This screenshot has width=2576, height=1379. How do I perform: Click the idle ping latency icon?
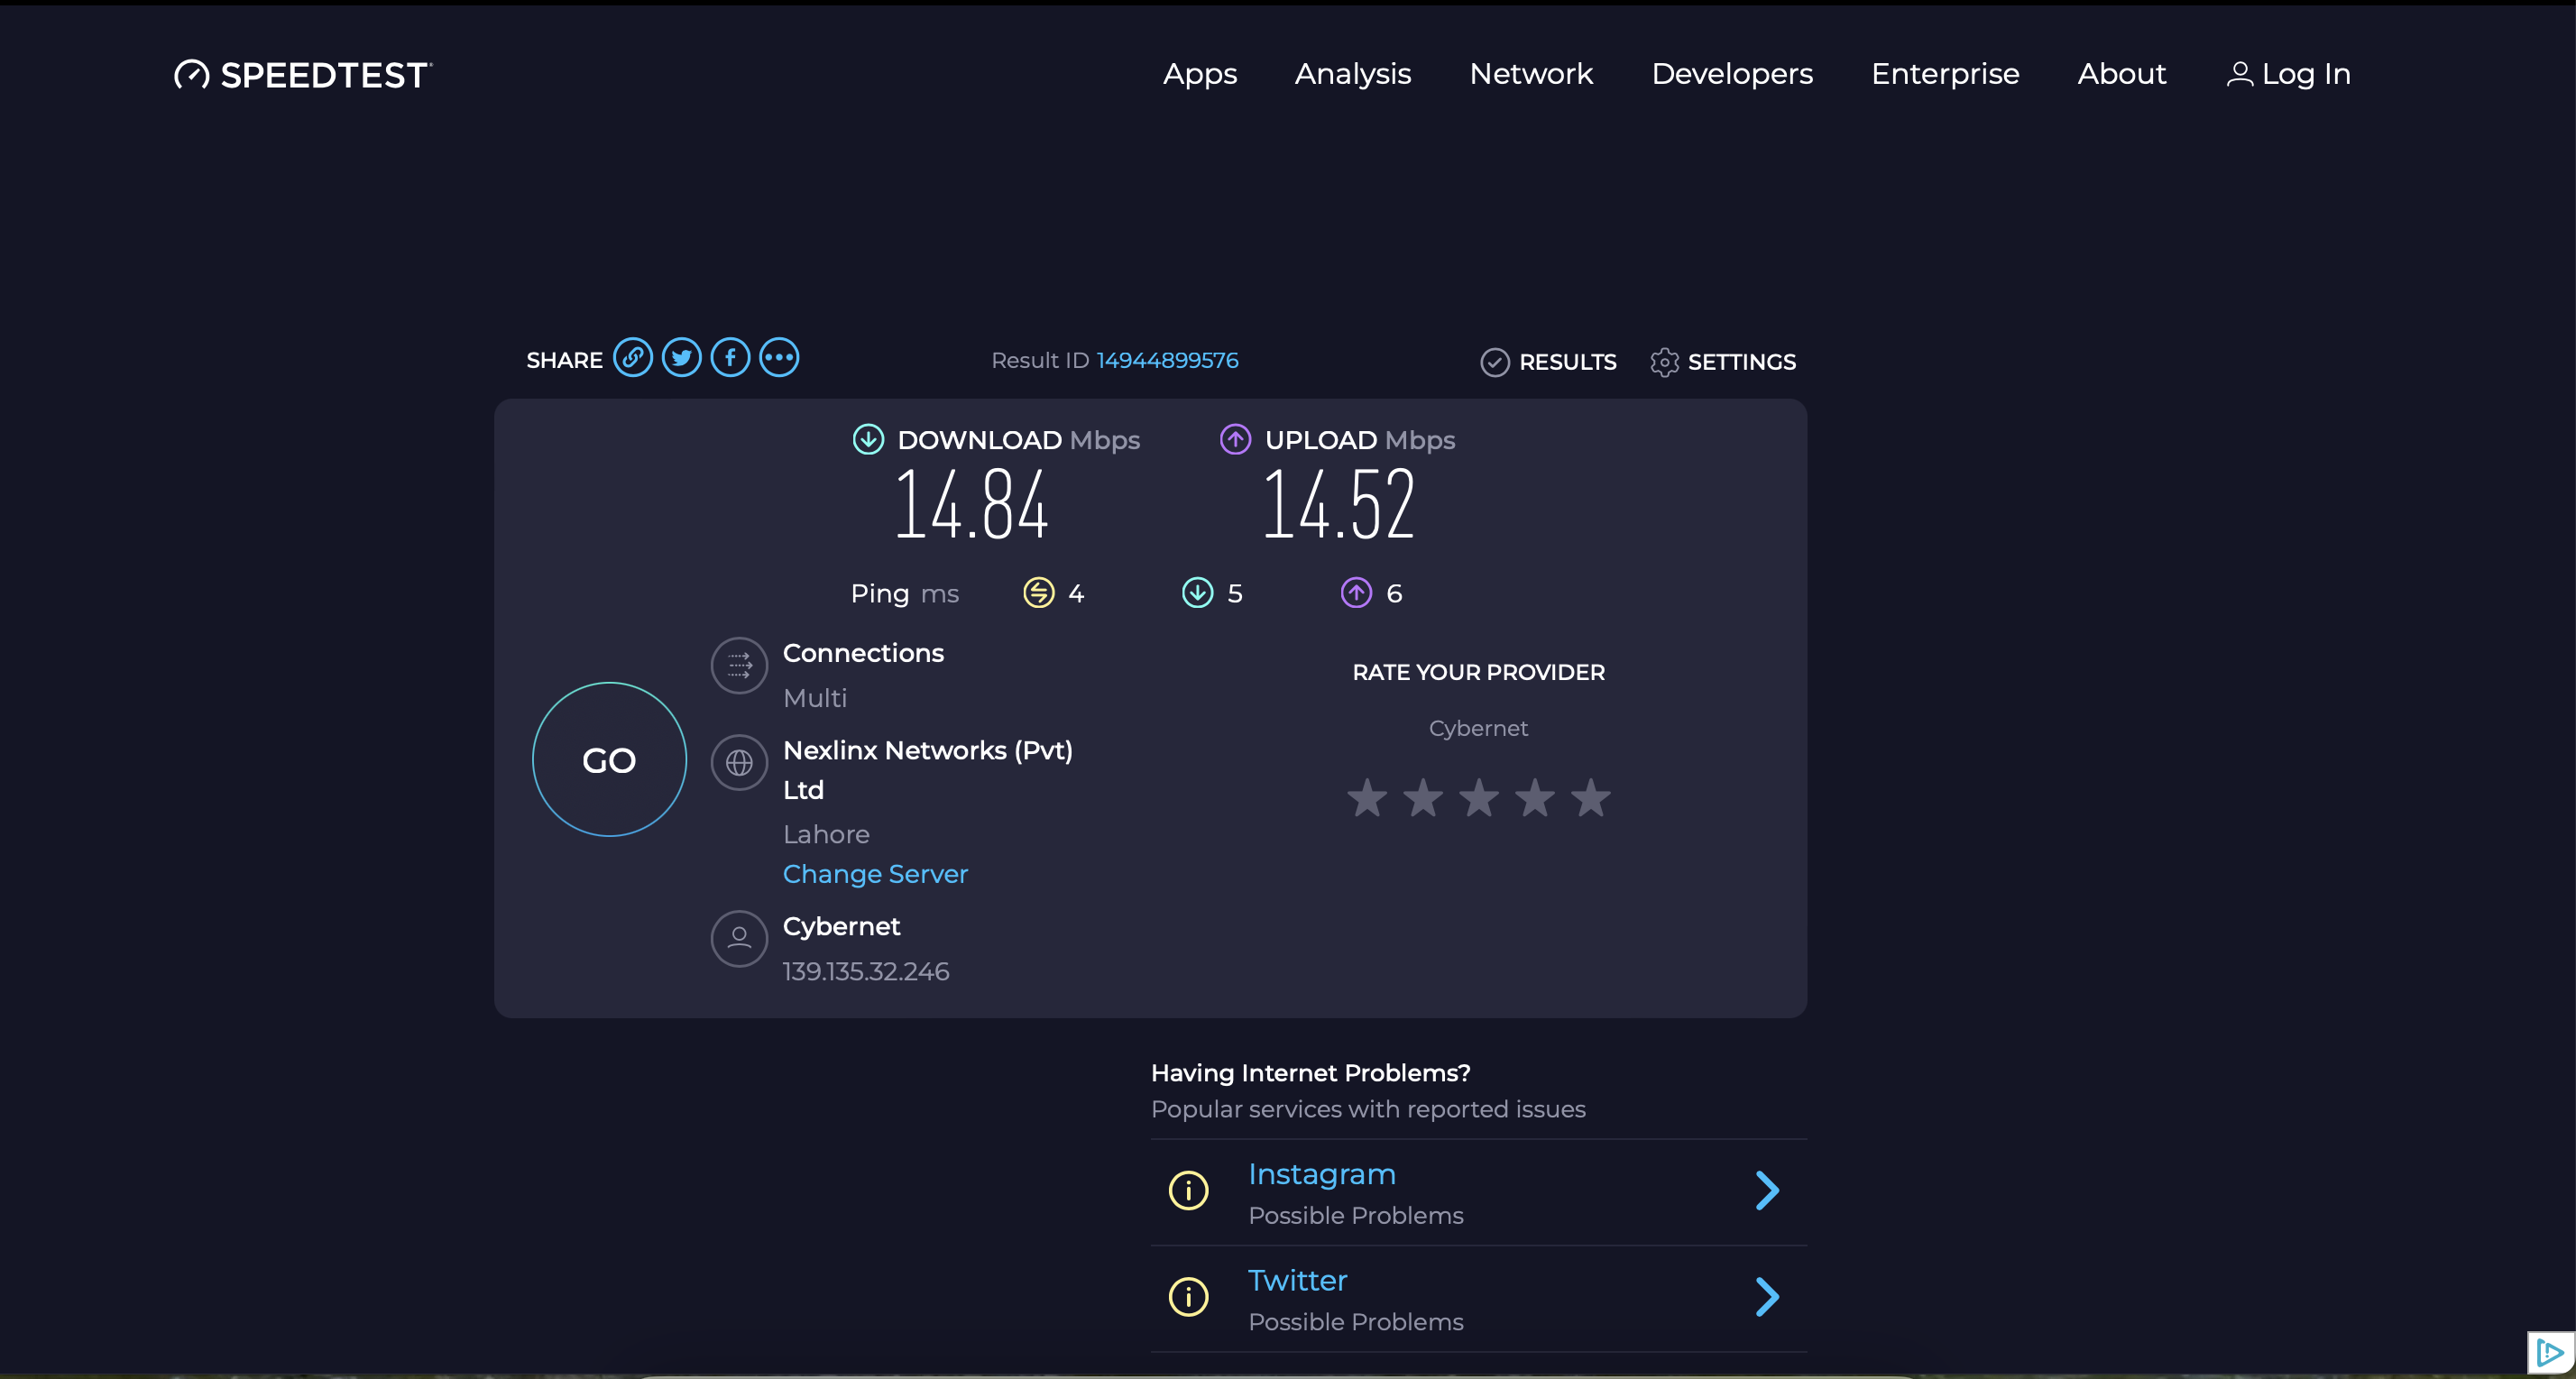(1039, 593)
